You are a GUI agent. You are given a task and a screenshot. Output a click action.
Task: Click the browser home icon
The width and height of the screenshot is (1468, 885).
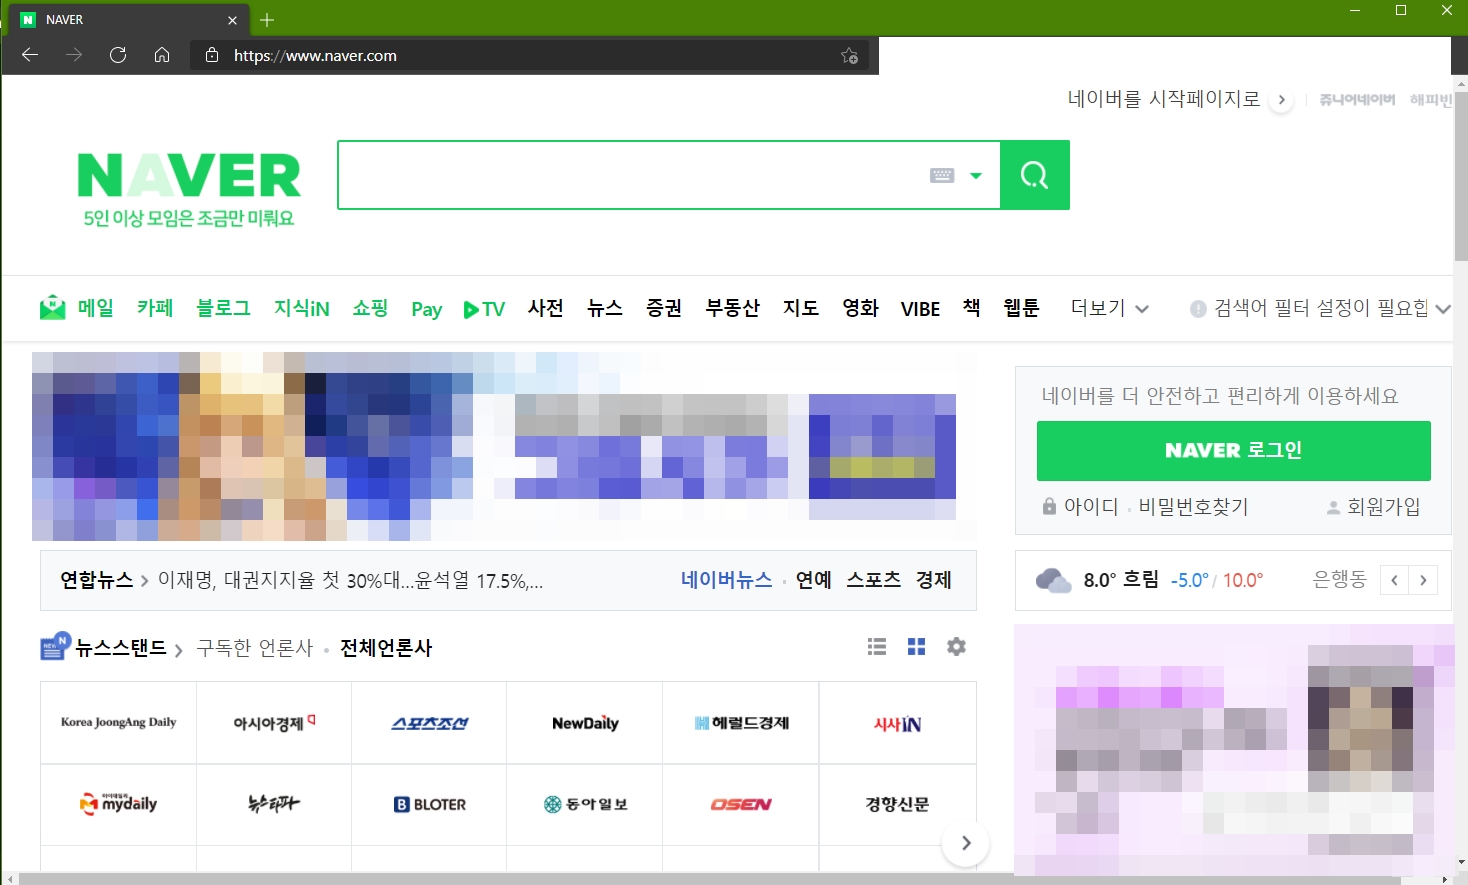tap(162, 55)
